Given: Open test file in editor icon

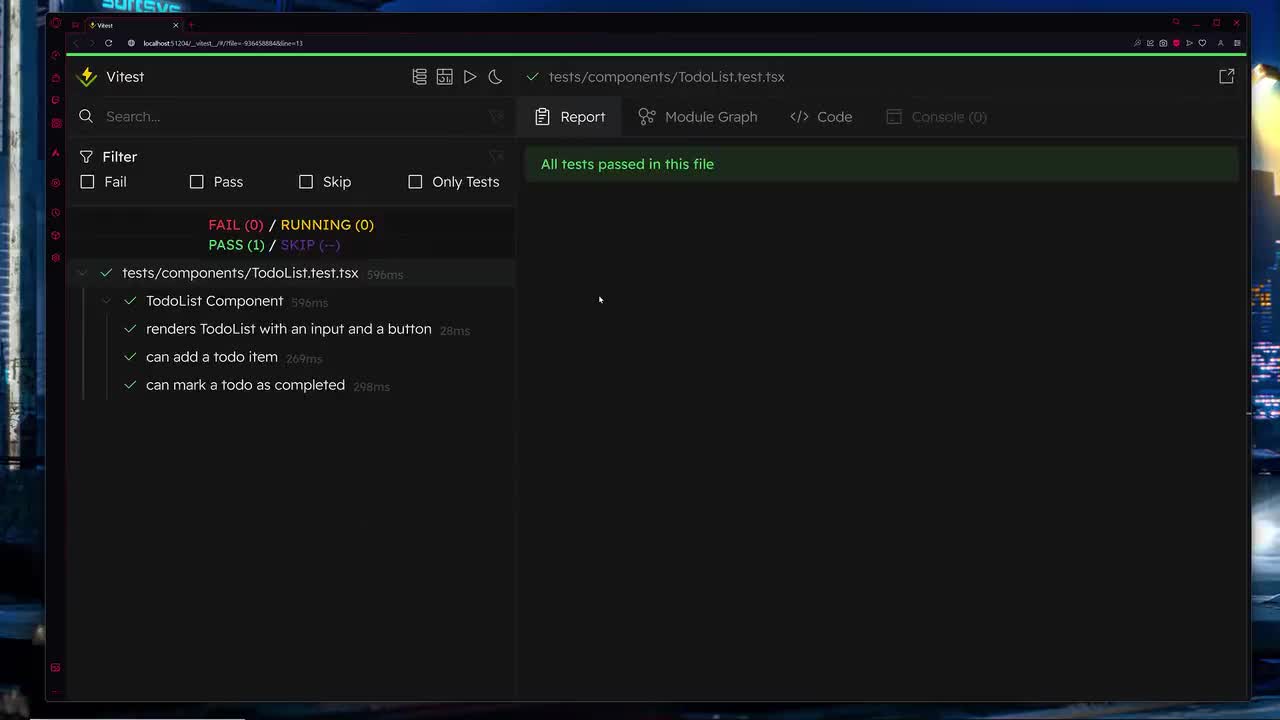Looking at the screenshot, I should click(1227, 77).
